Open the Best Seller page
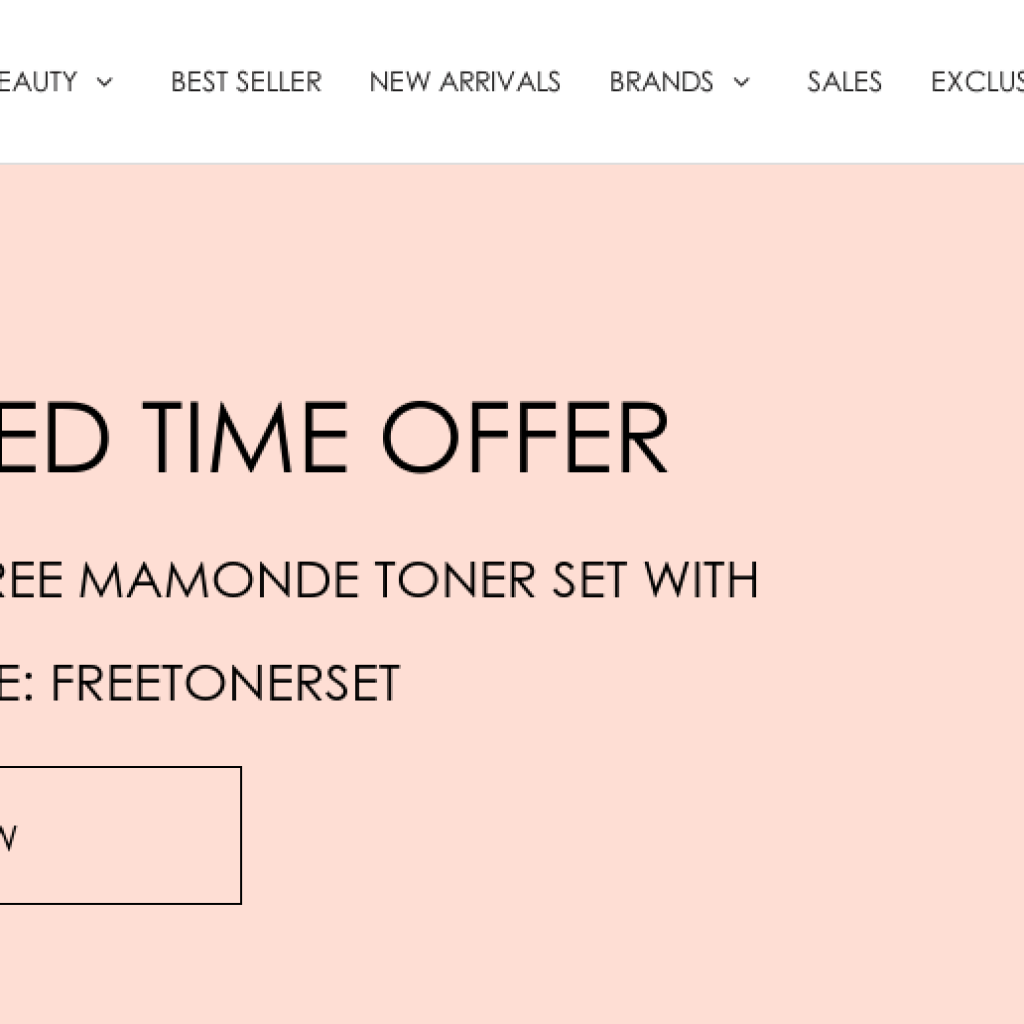1024x1024 pixels. 246,82
